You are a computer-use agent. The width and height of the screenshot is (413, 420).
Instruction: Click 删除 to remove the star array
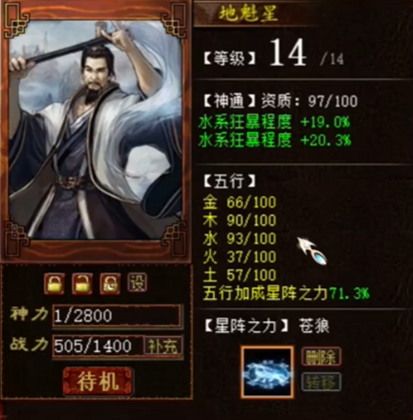pos(321,356)
